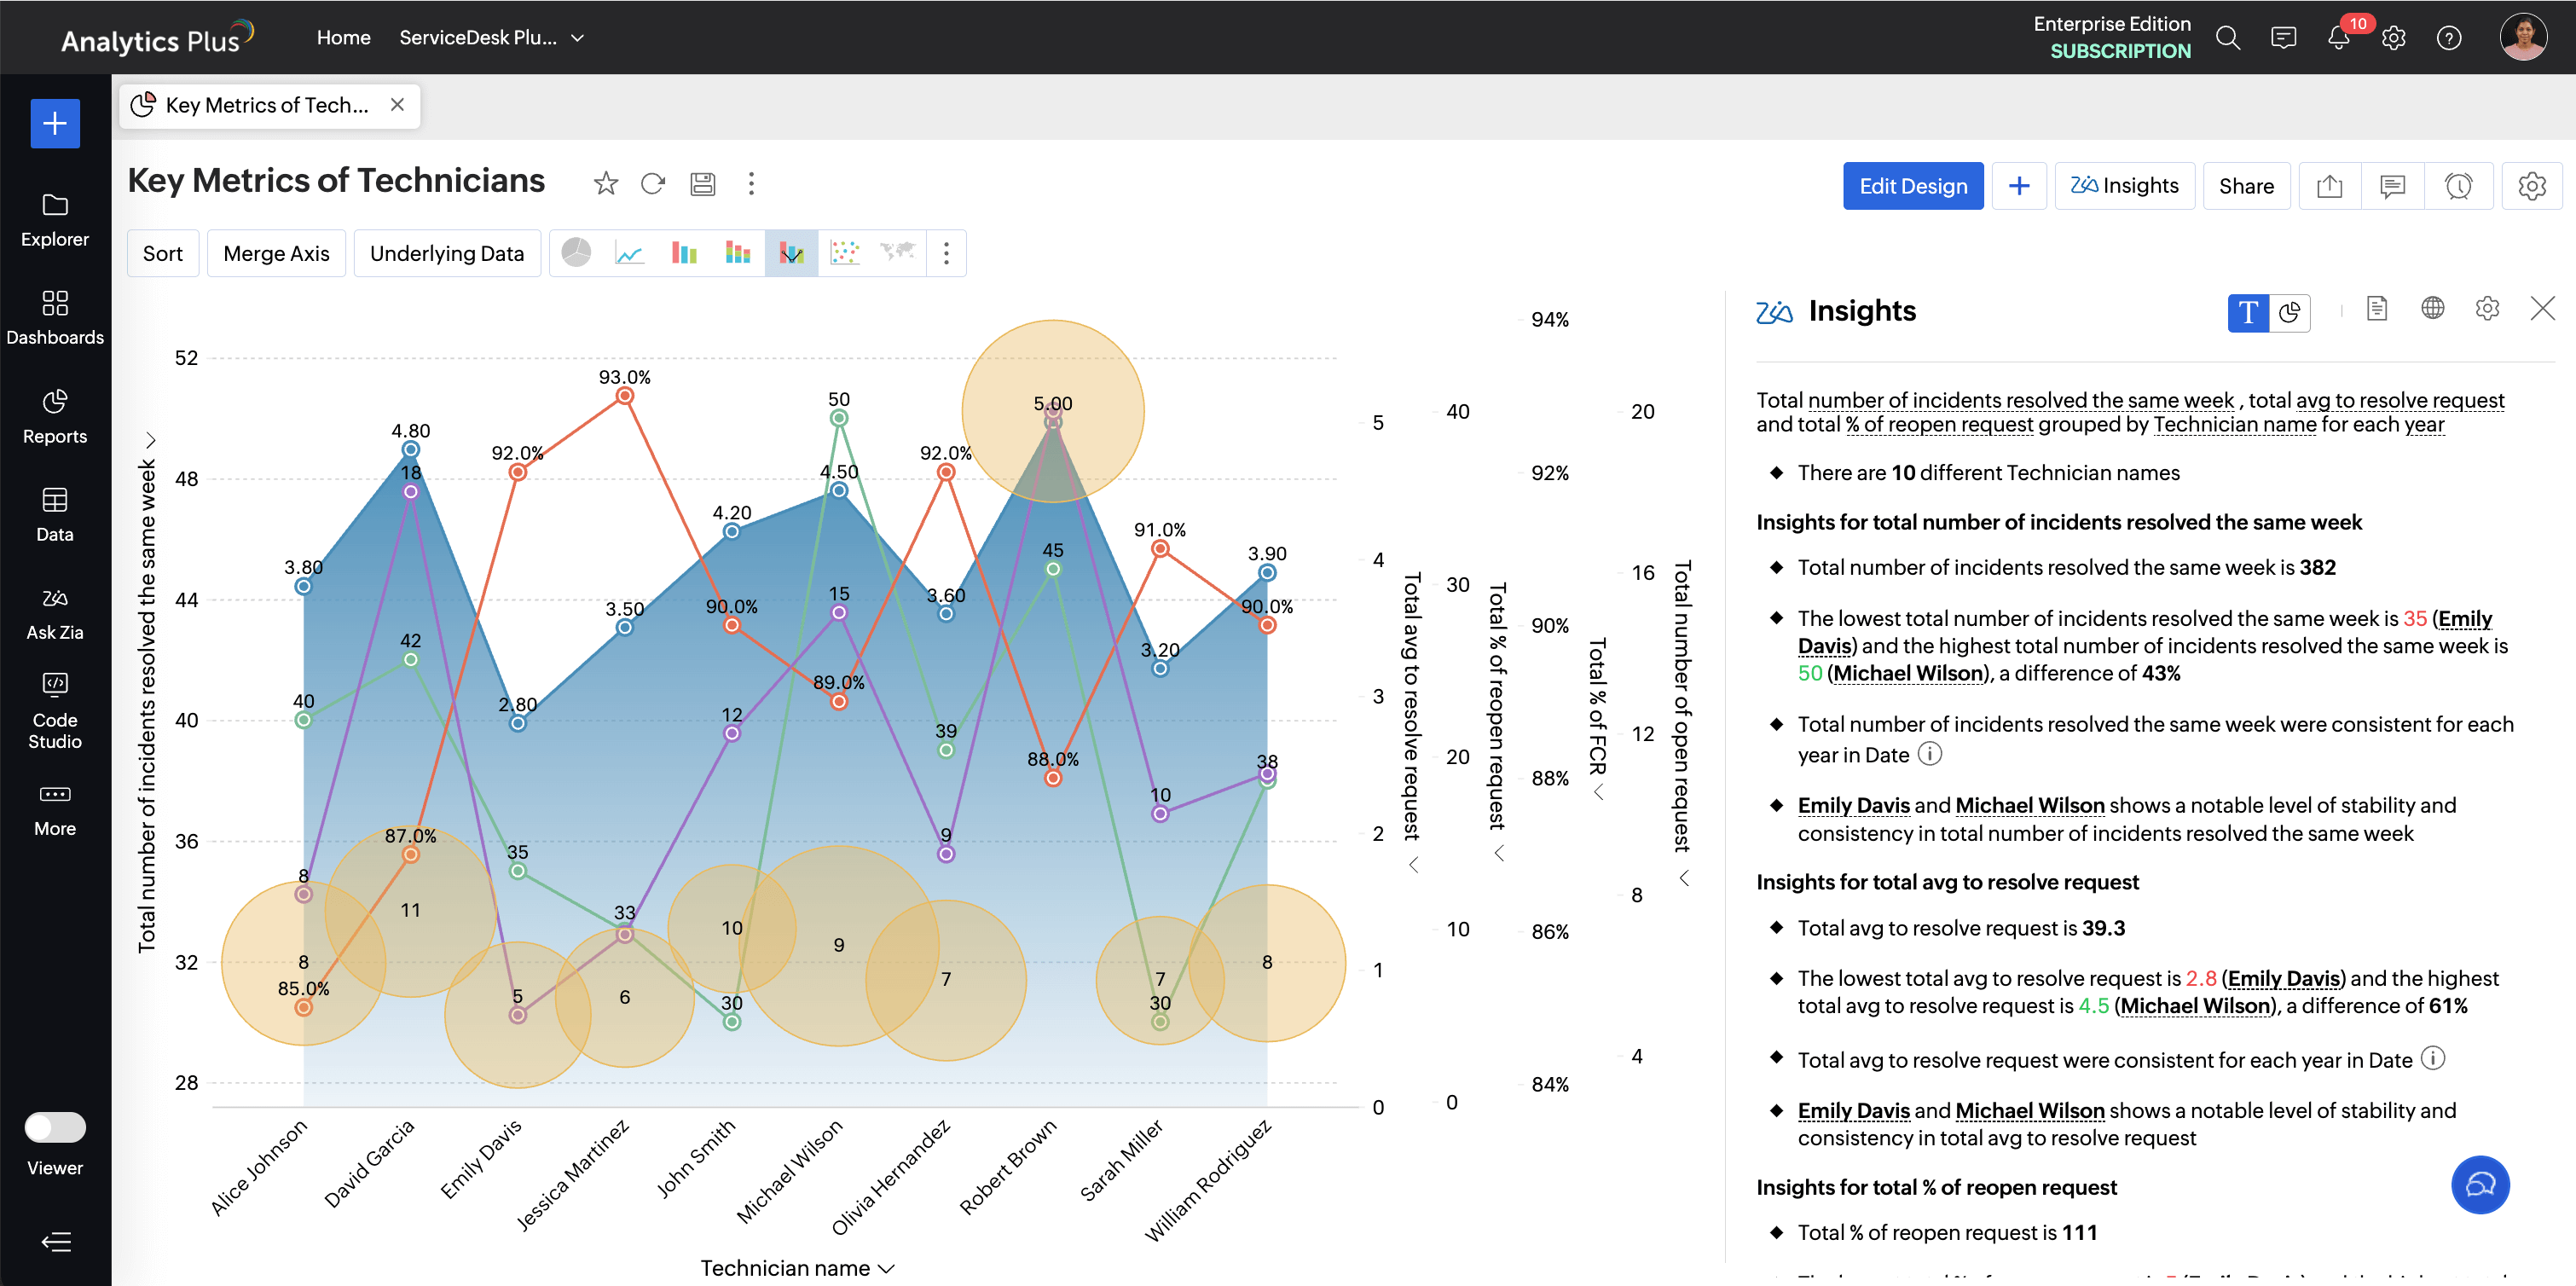Open the notifications bell with badge 10

(2339, 37)
